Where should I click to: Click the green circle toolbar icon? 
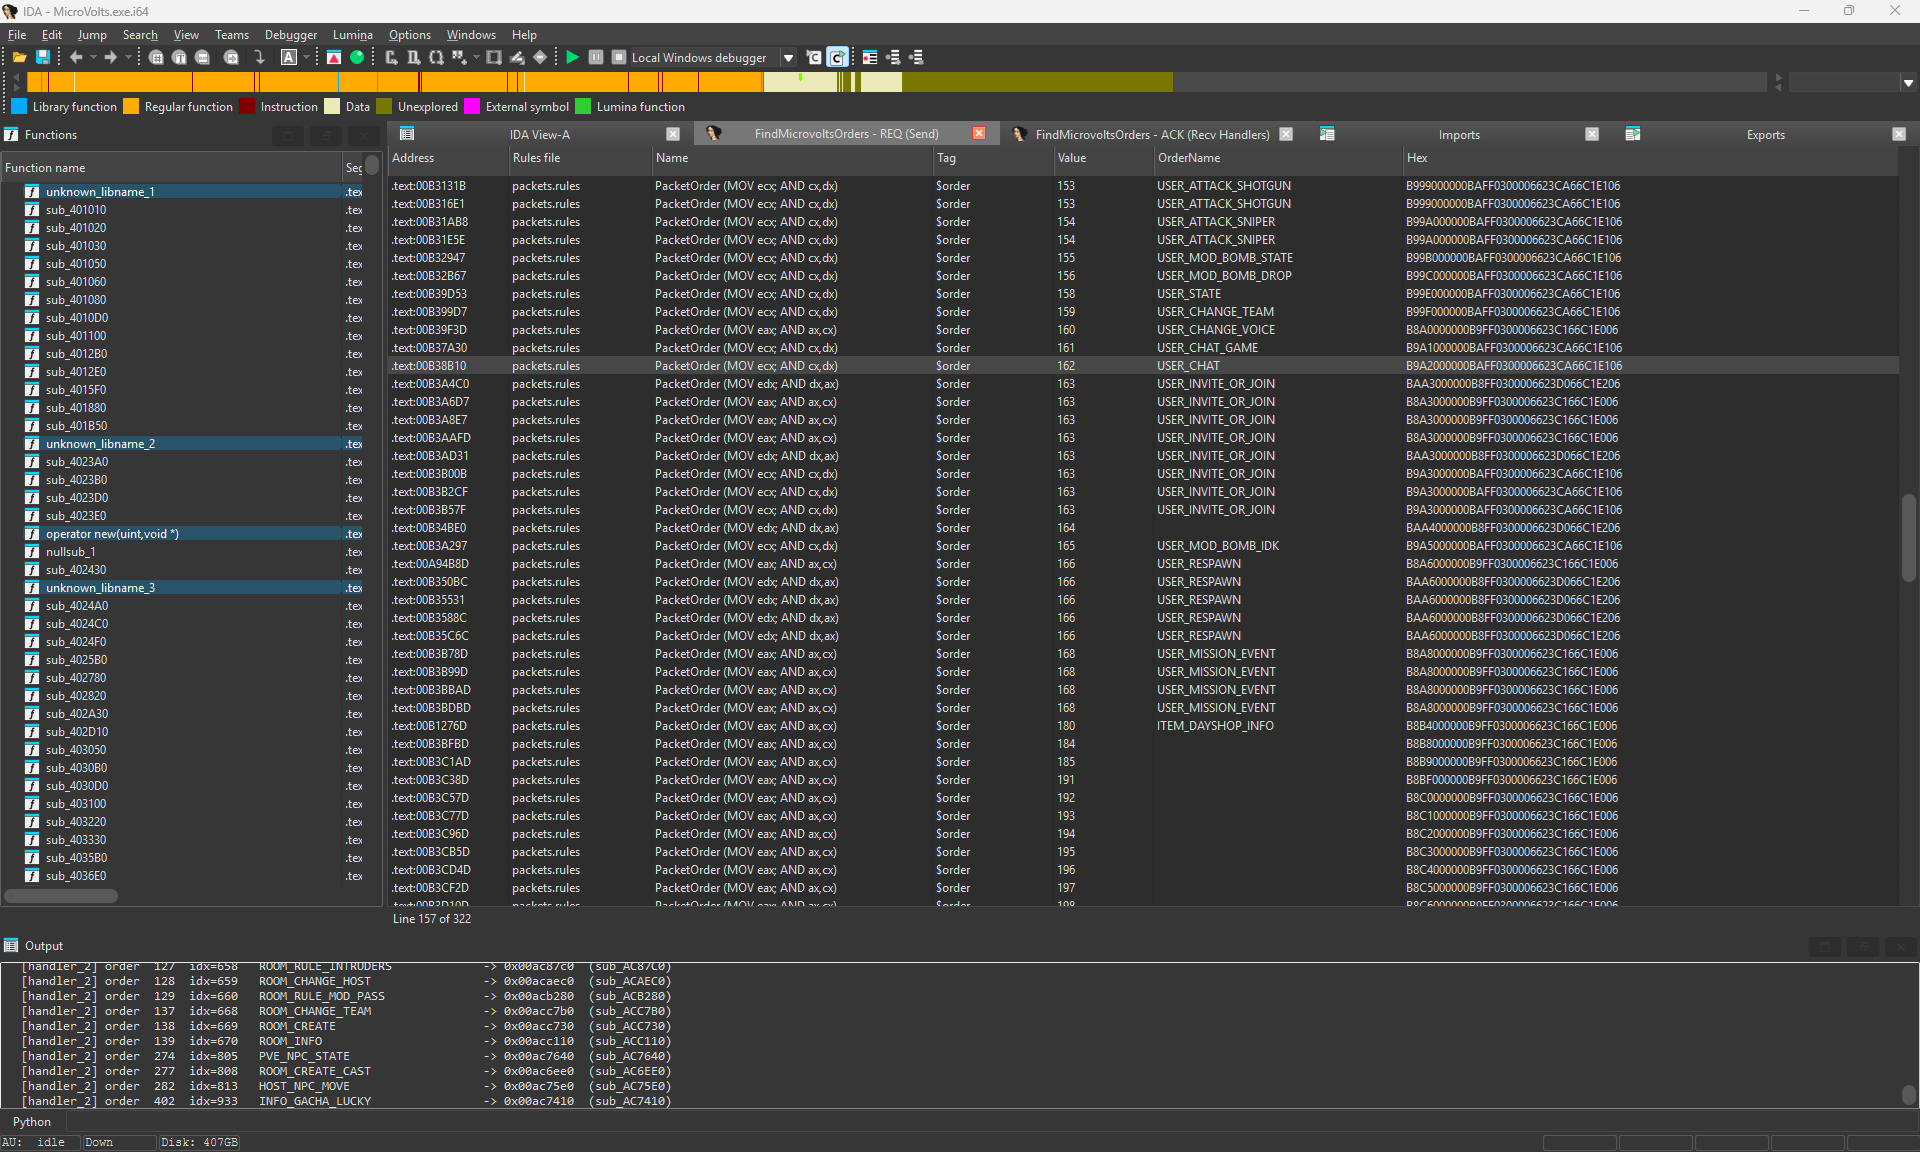coord(357,58)
